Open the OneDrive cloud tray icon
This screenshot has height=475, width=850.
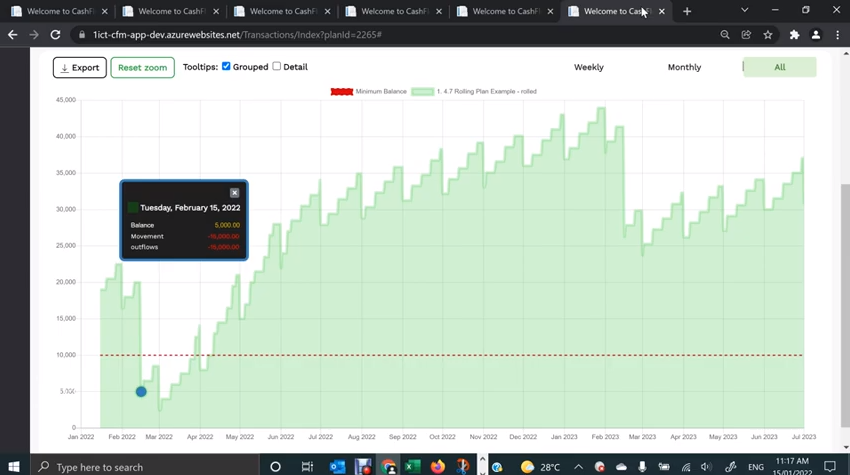[621, 467]
